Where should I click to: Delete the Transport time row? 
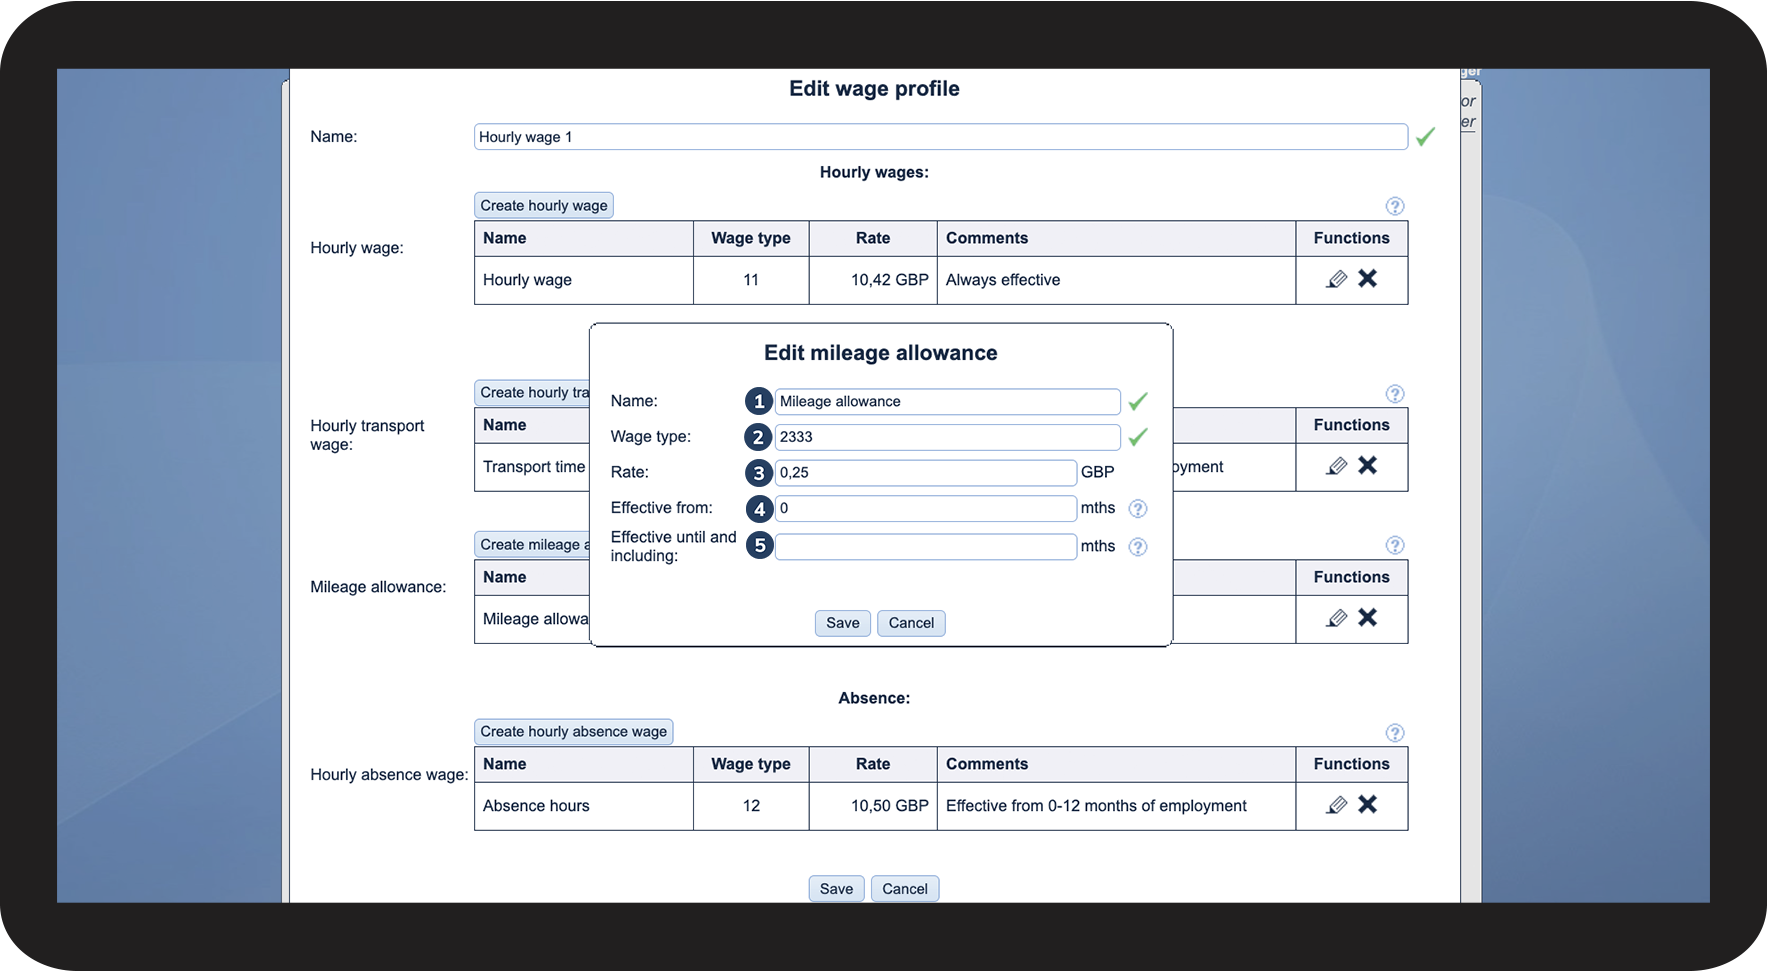(x=1368, y=466)
